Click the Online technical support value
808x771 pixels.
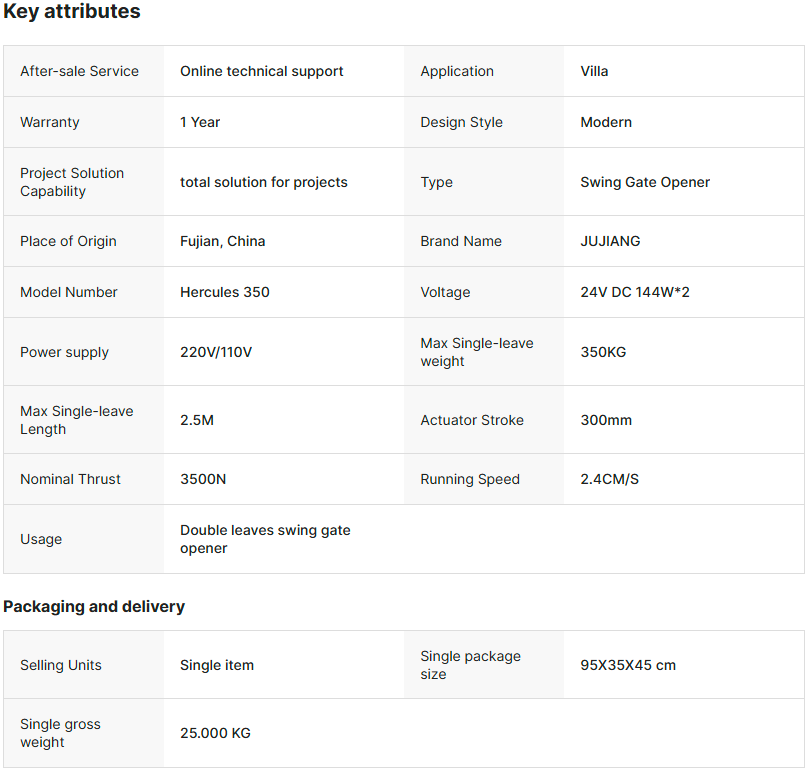[x=261, y=71]
